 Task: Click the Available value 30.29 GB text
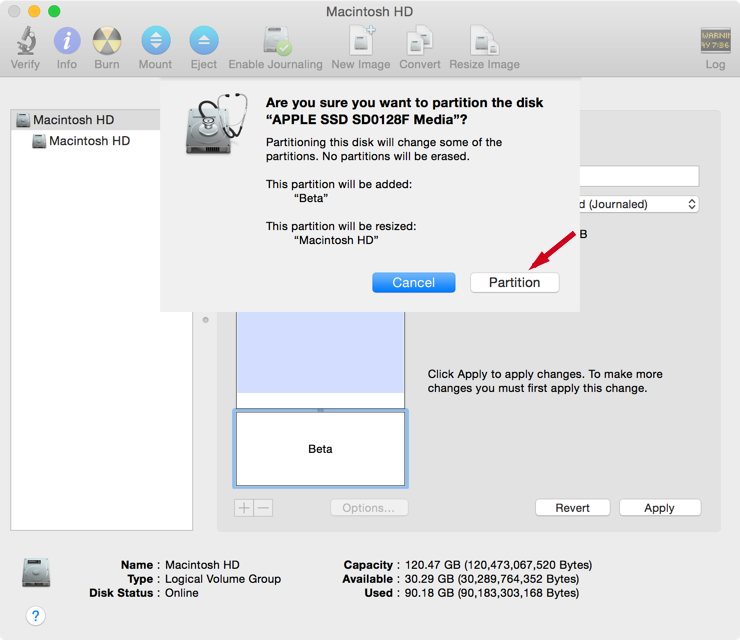pos(492,579)
